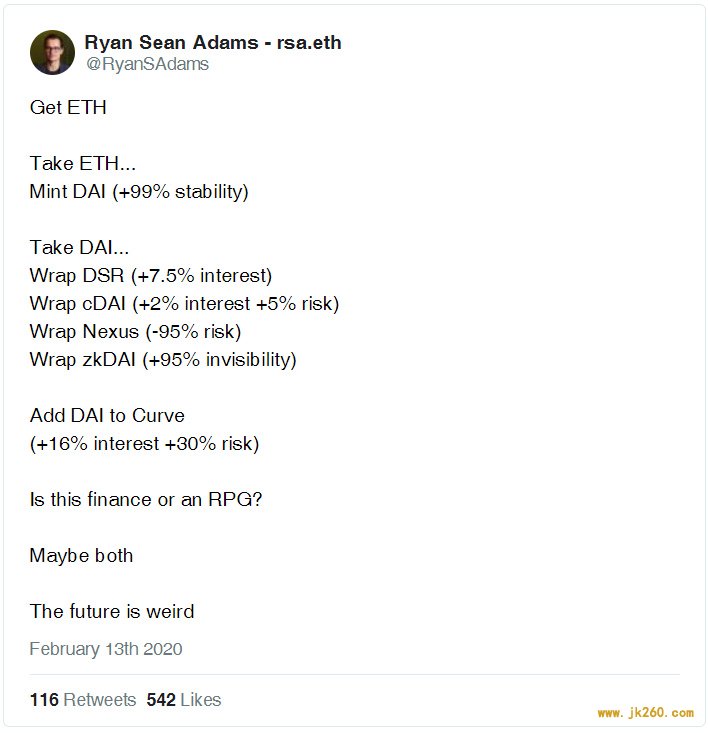Viewport: 708px width, 733px height.
Task: Open Ryan Sean Adams profile picture
Action: (x=52, y=52)
